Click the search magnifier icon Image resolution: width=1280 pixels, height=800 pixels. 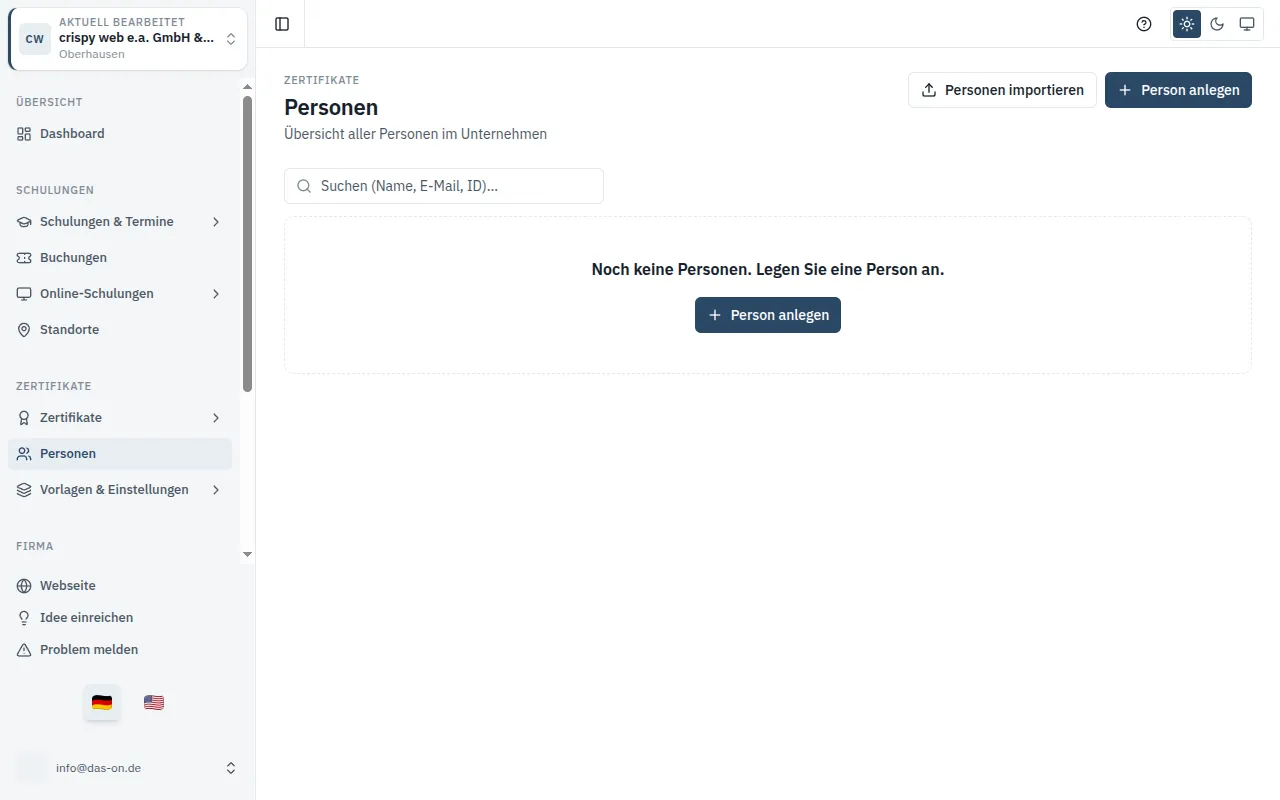coord(305,186)
